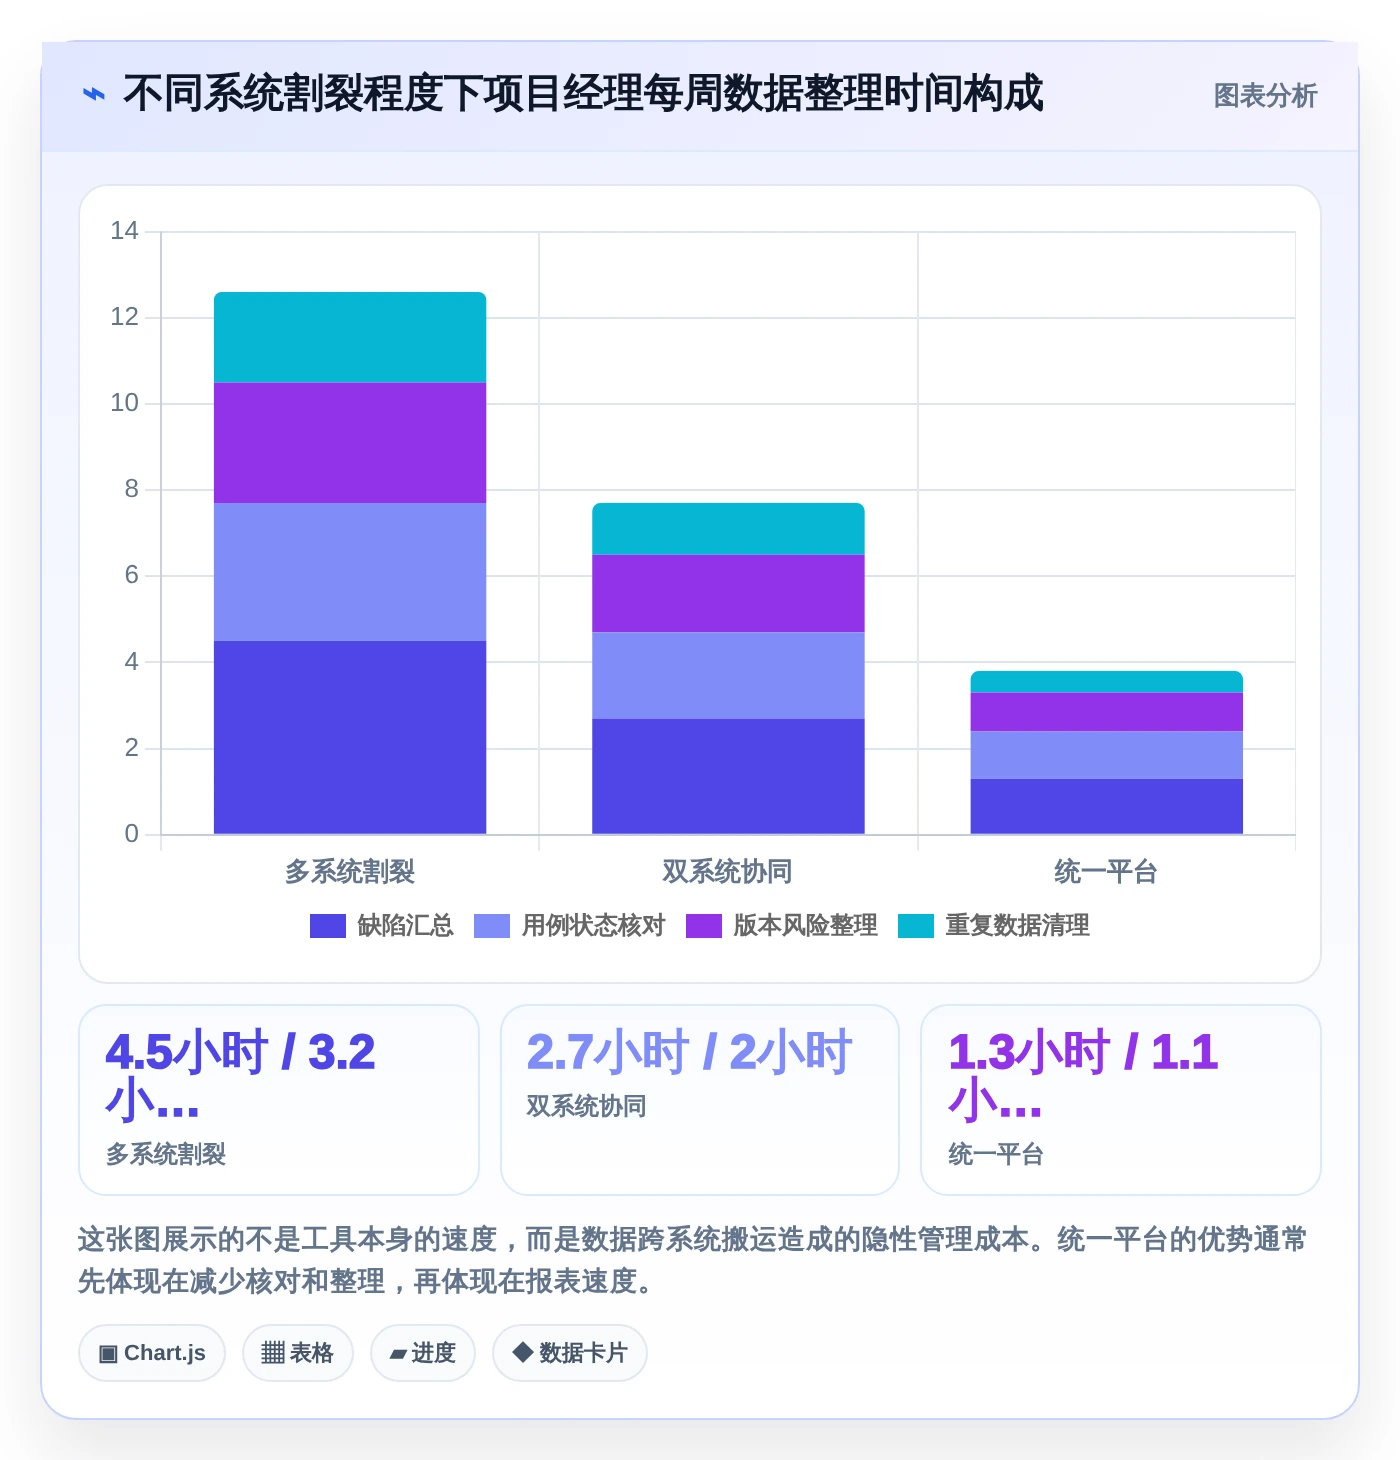Click the 图表分析 label in header

1265,96
